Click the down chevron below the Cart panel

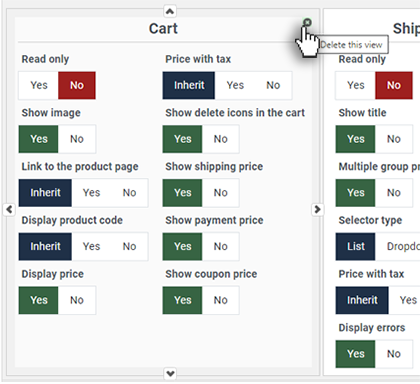tap(170, 374)
